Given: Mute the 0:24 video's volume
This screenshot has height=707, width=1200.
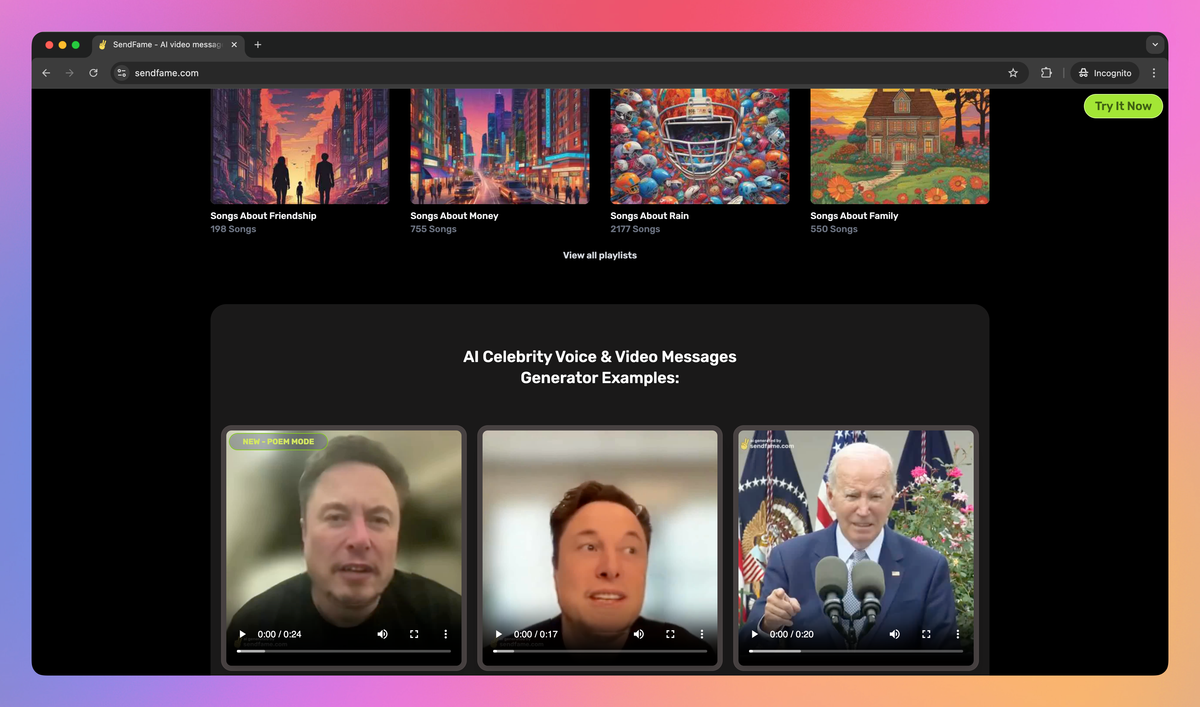Looking at the screenshot, I should [x=382, y=634].
